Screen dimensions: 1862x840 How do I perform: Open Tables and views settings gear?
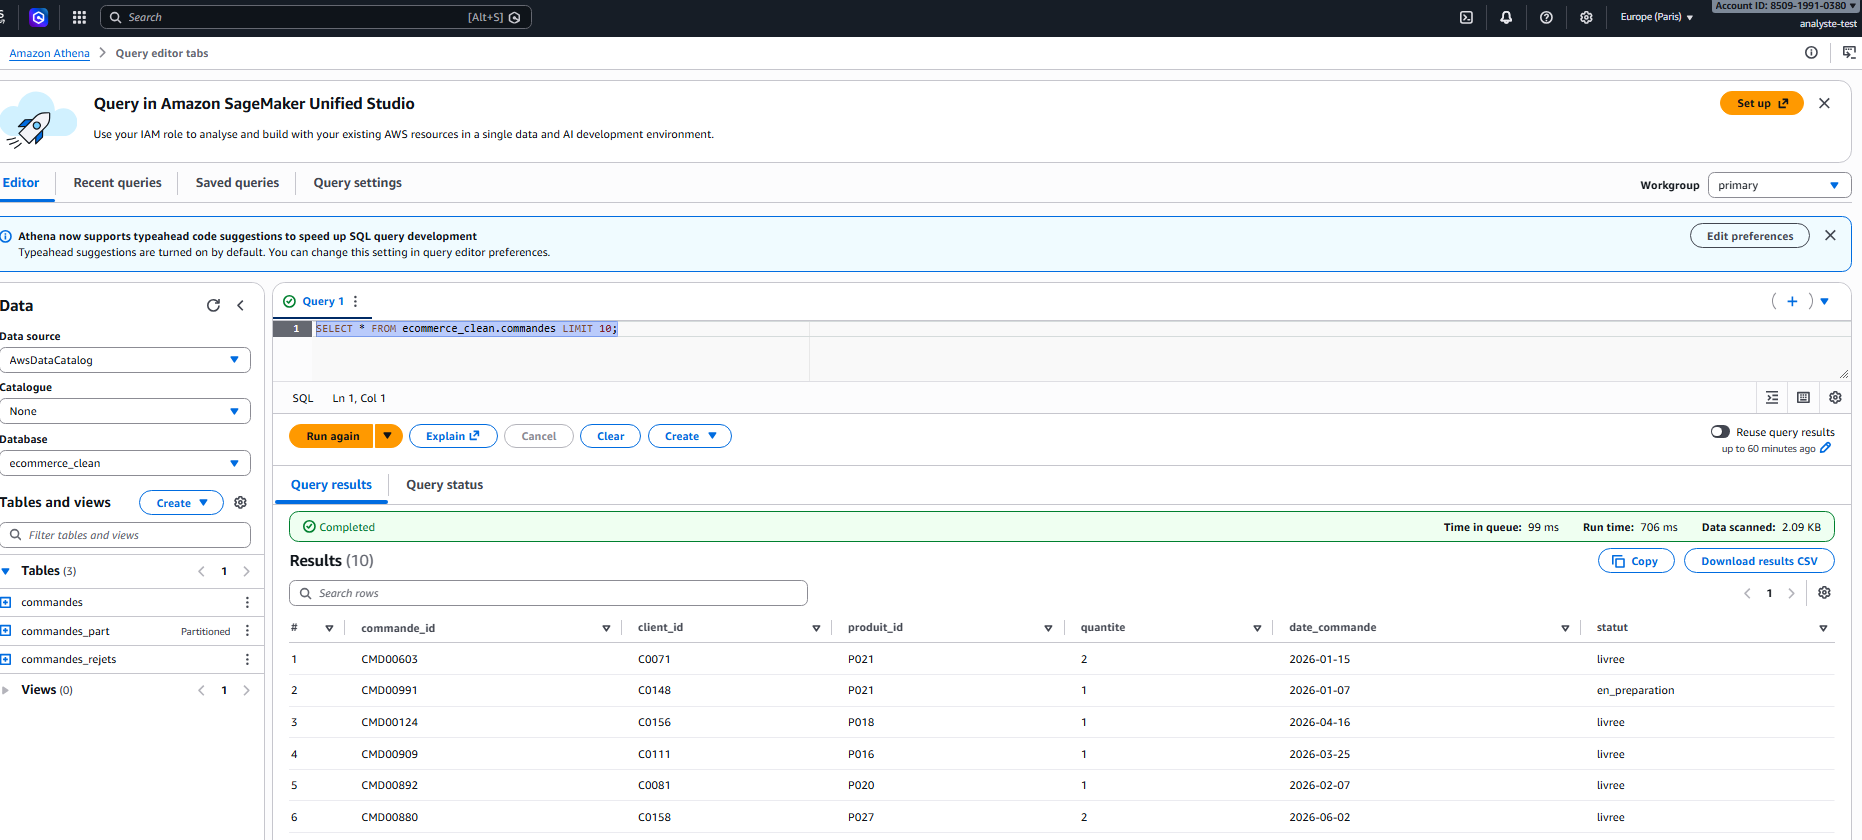[240, 502]
